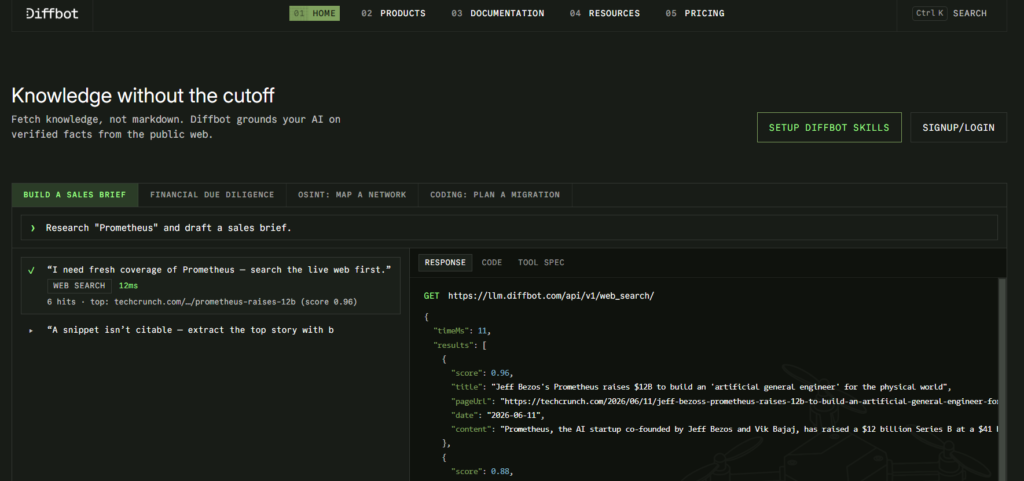Click the '6 hits · top: techcrunch.com' line
1024x481 pixels.
tap(202, 302)
